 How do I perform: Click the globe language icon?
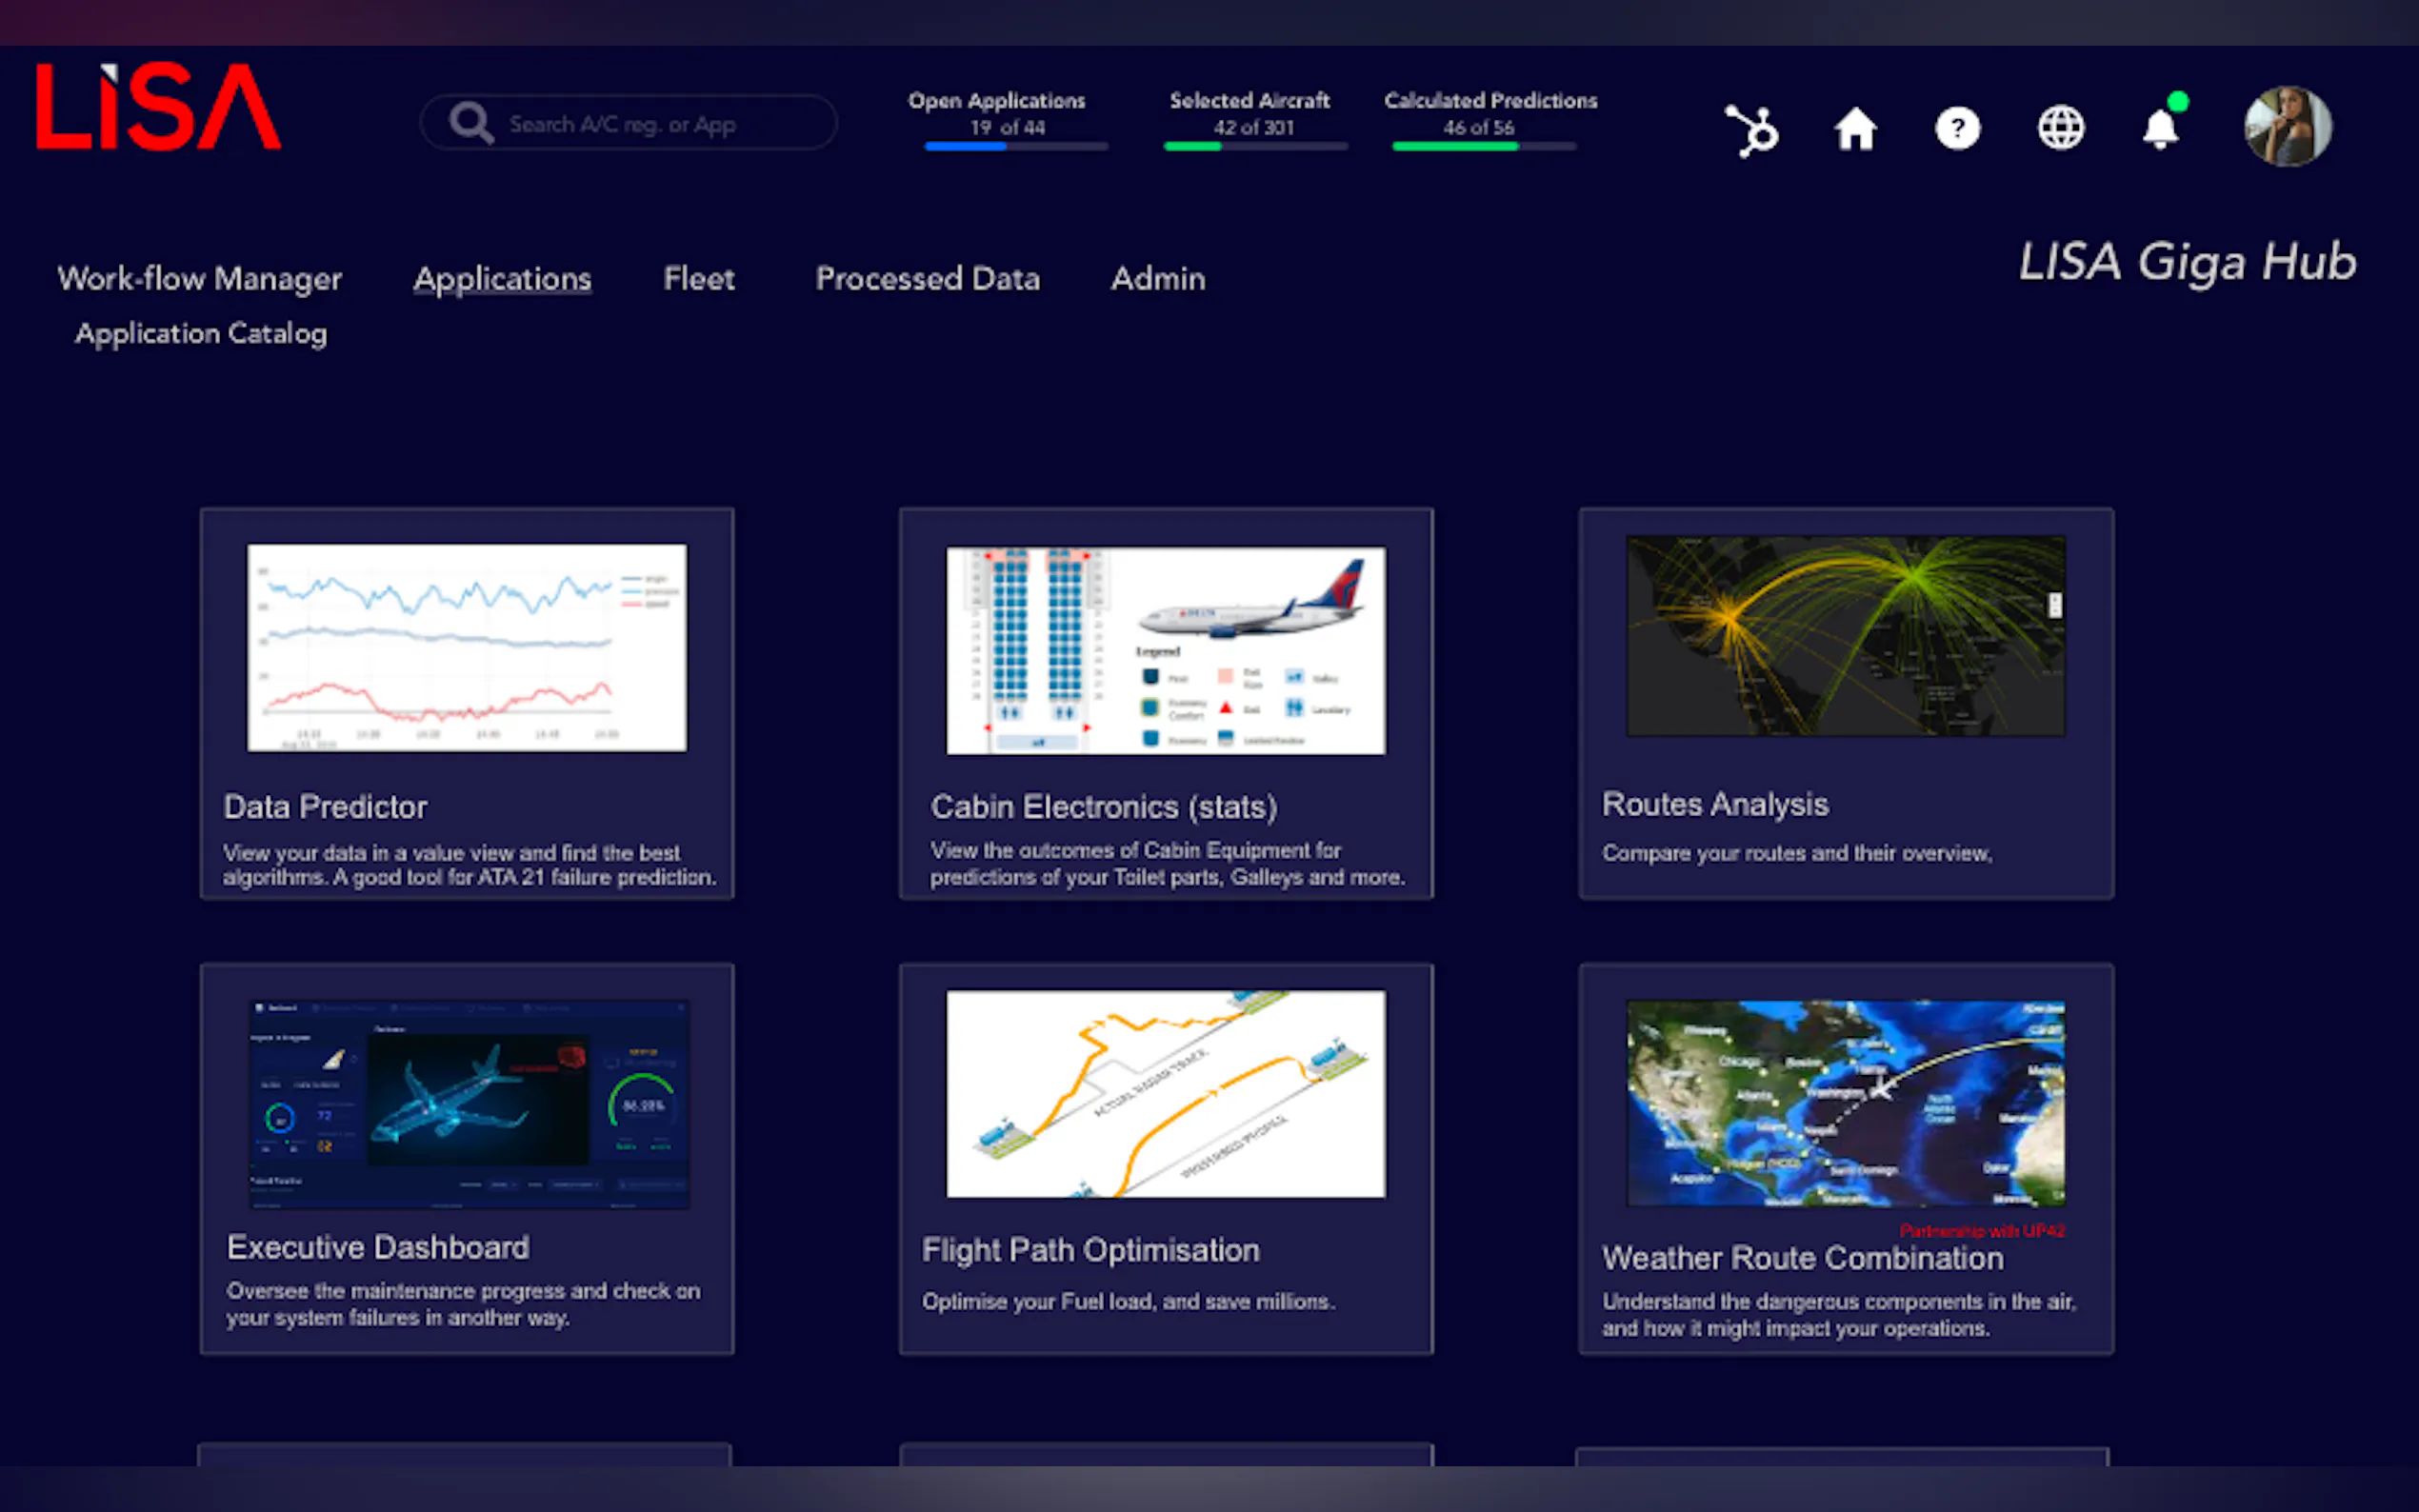2060,129
